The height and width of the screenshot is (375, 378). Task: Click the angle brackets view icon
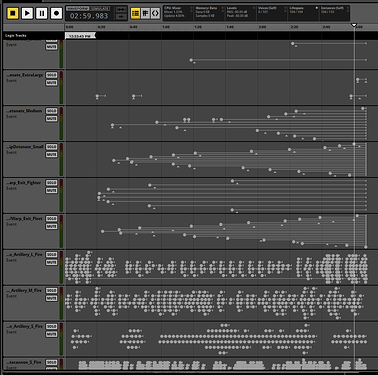(155, 13)
